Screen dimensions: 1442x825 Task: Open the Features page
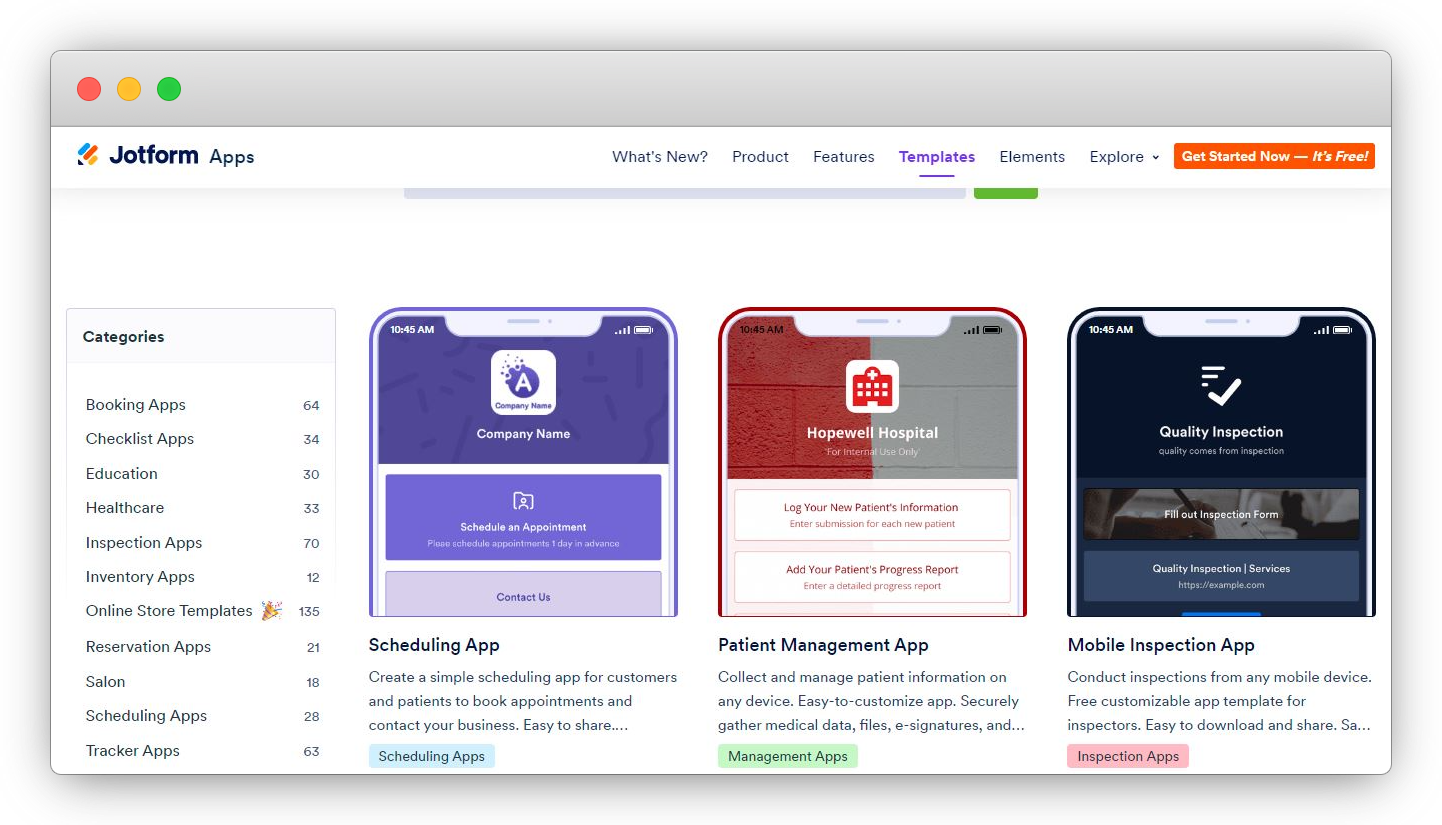coord(843,157)
